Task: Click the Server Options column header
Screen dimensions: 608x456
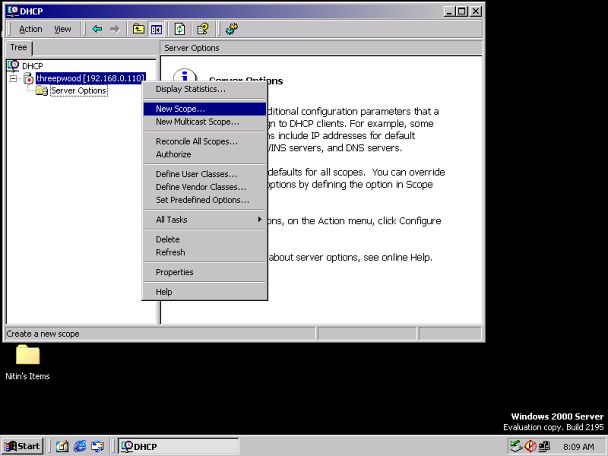Action: tap(321, 48)
